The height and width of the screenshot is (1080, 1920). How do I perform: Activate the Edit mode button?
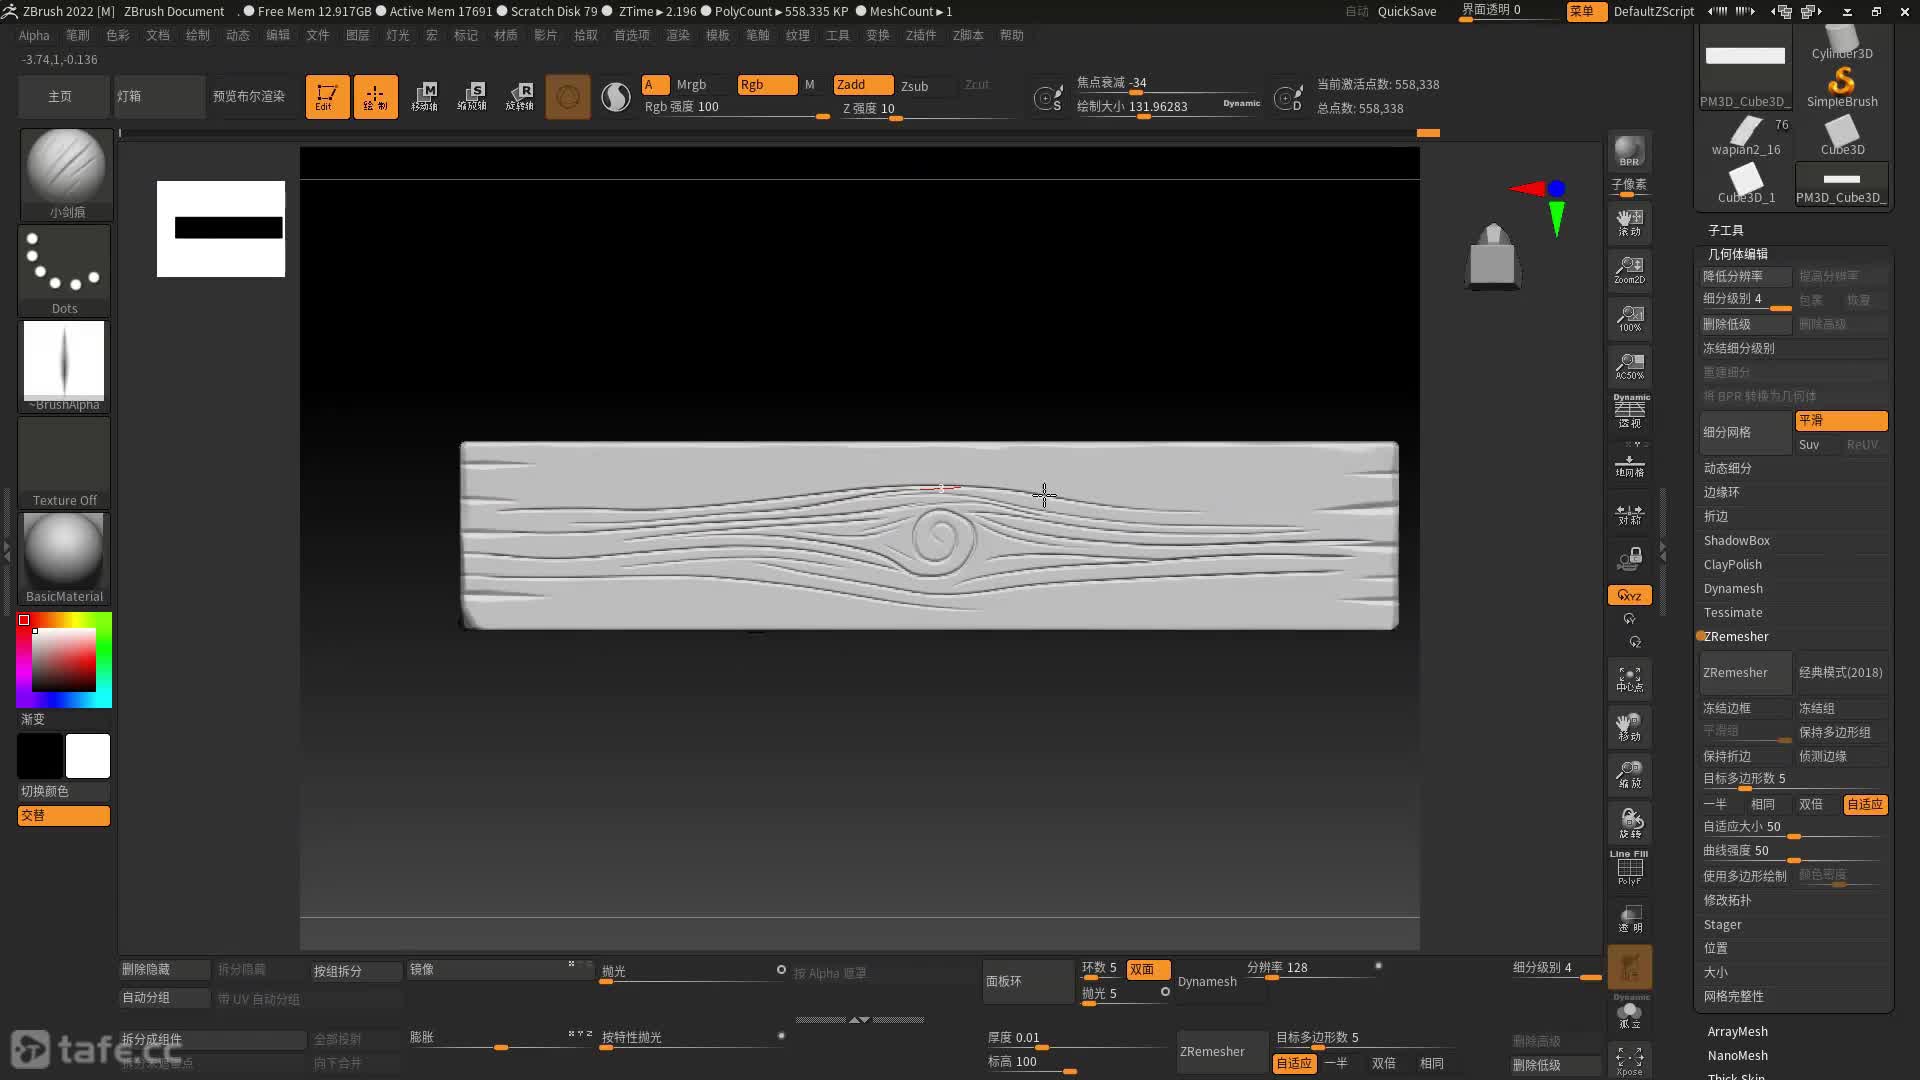[327, 97]
